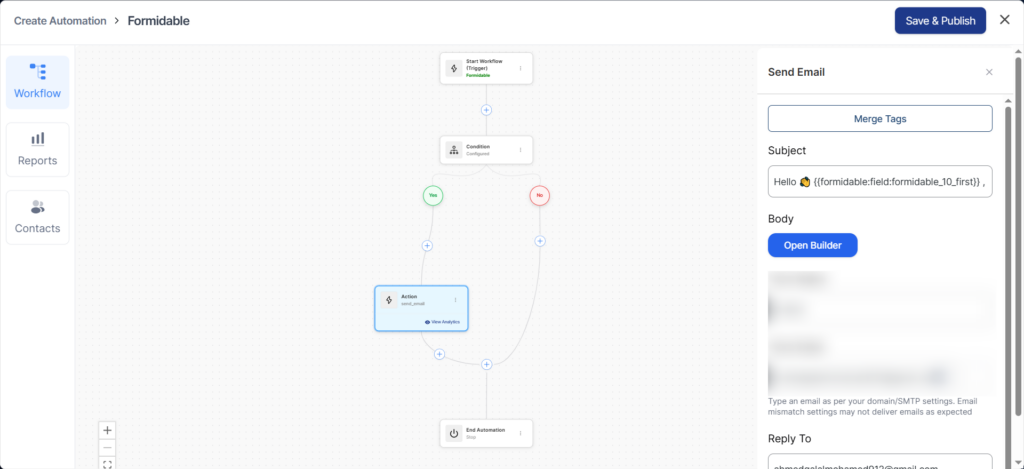Click the Create Automation breadcrumb link
The height and width of the screenshot is (469, 1024).
coord(59,21)
